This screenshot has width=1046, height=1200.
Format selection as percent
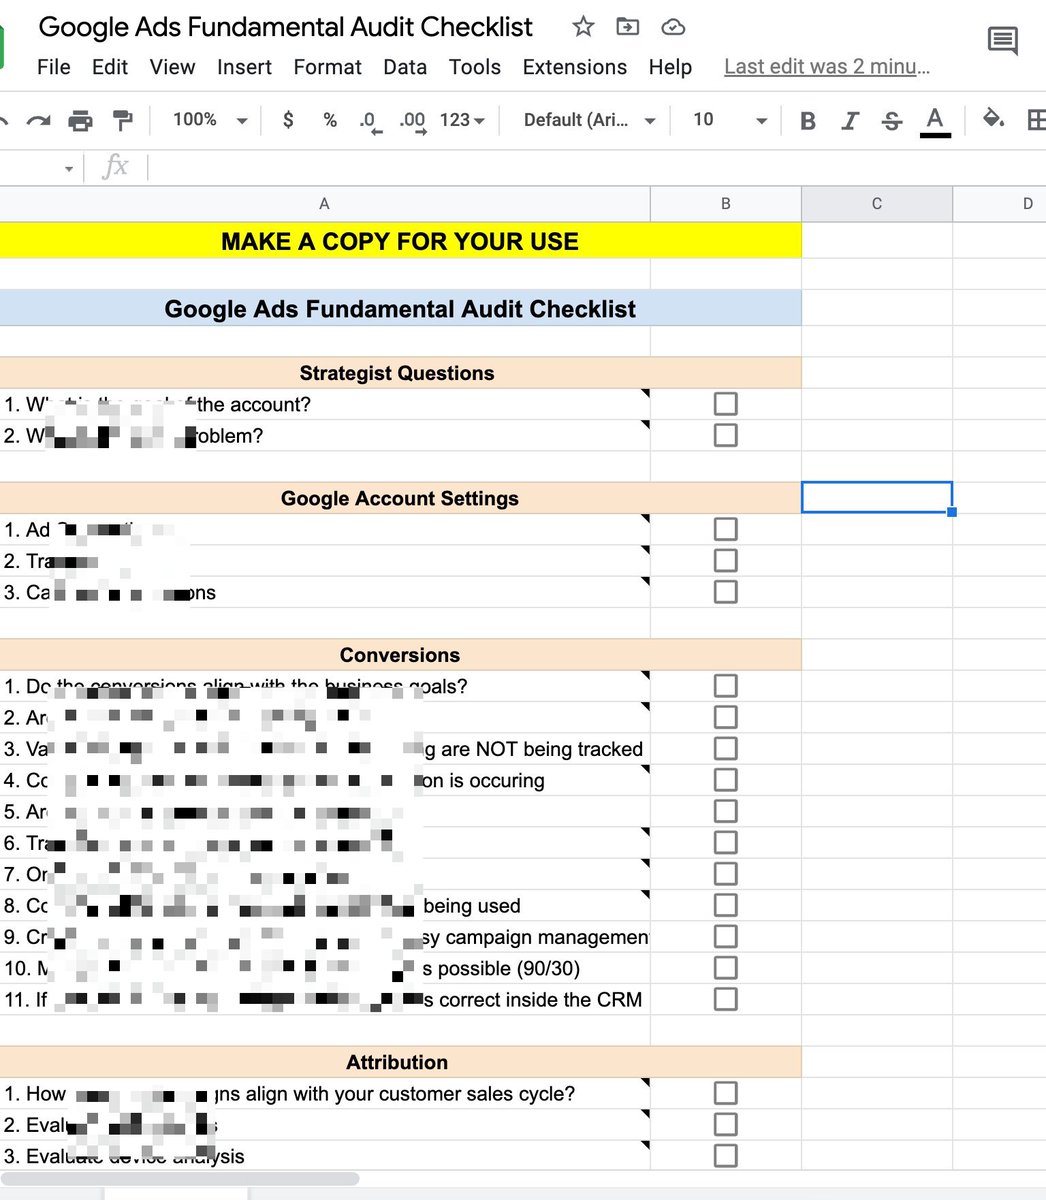[329, 119]
